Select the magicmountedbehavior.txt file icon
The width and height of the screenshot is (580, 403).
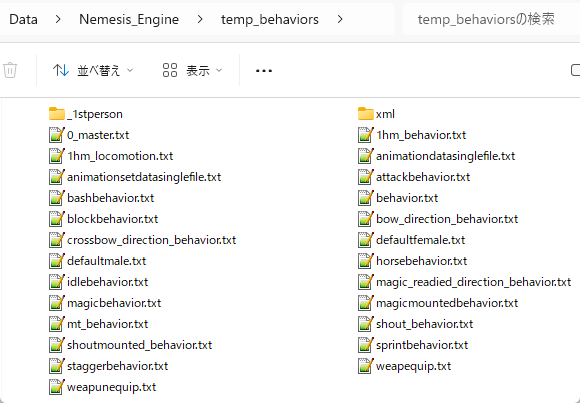coord(365,303)
